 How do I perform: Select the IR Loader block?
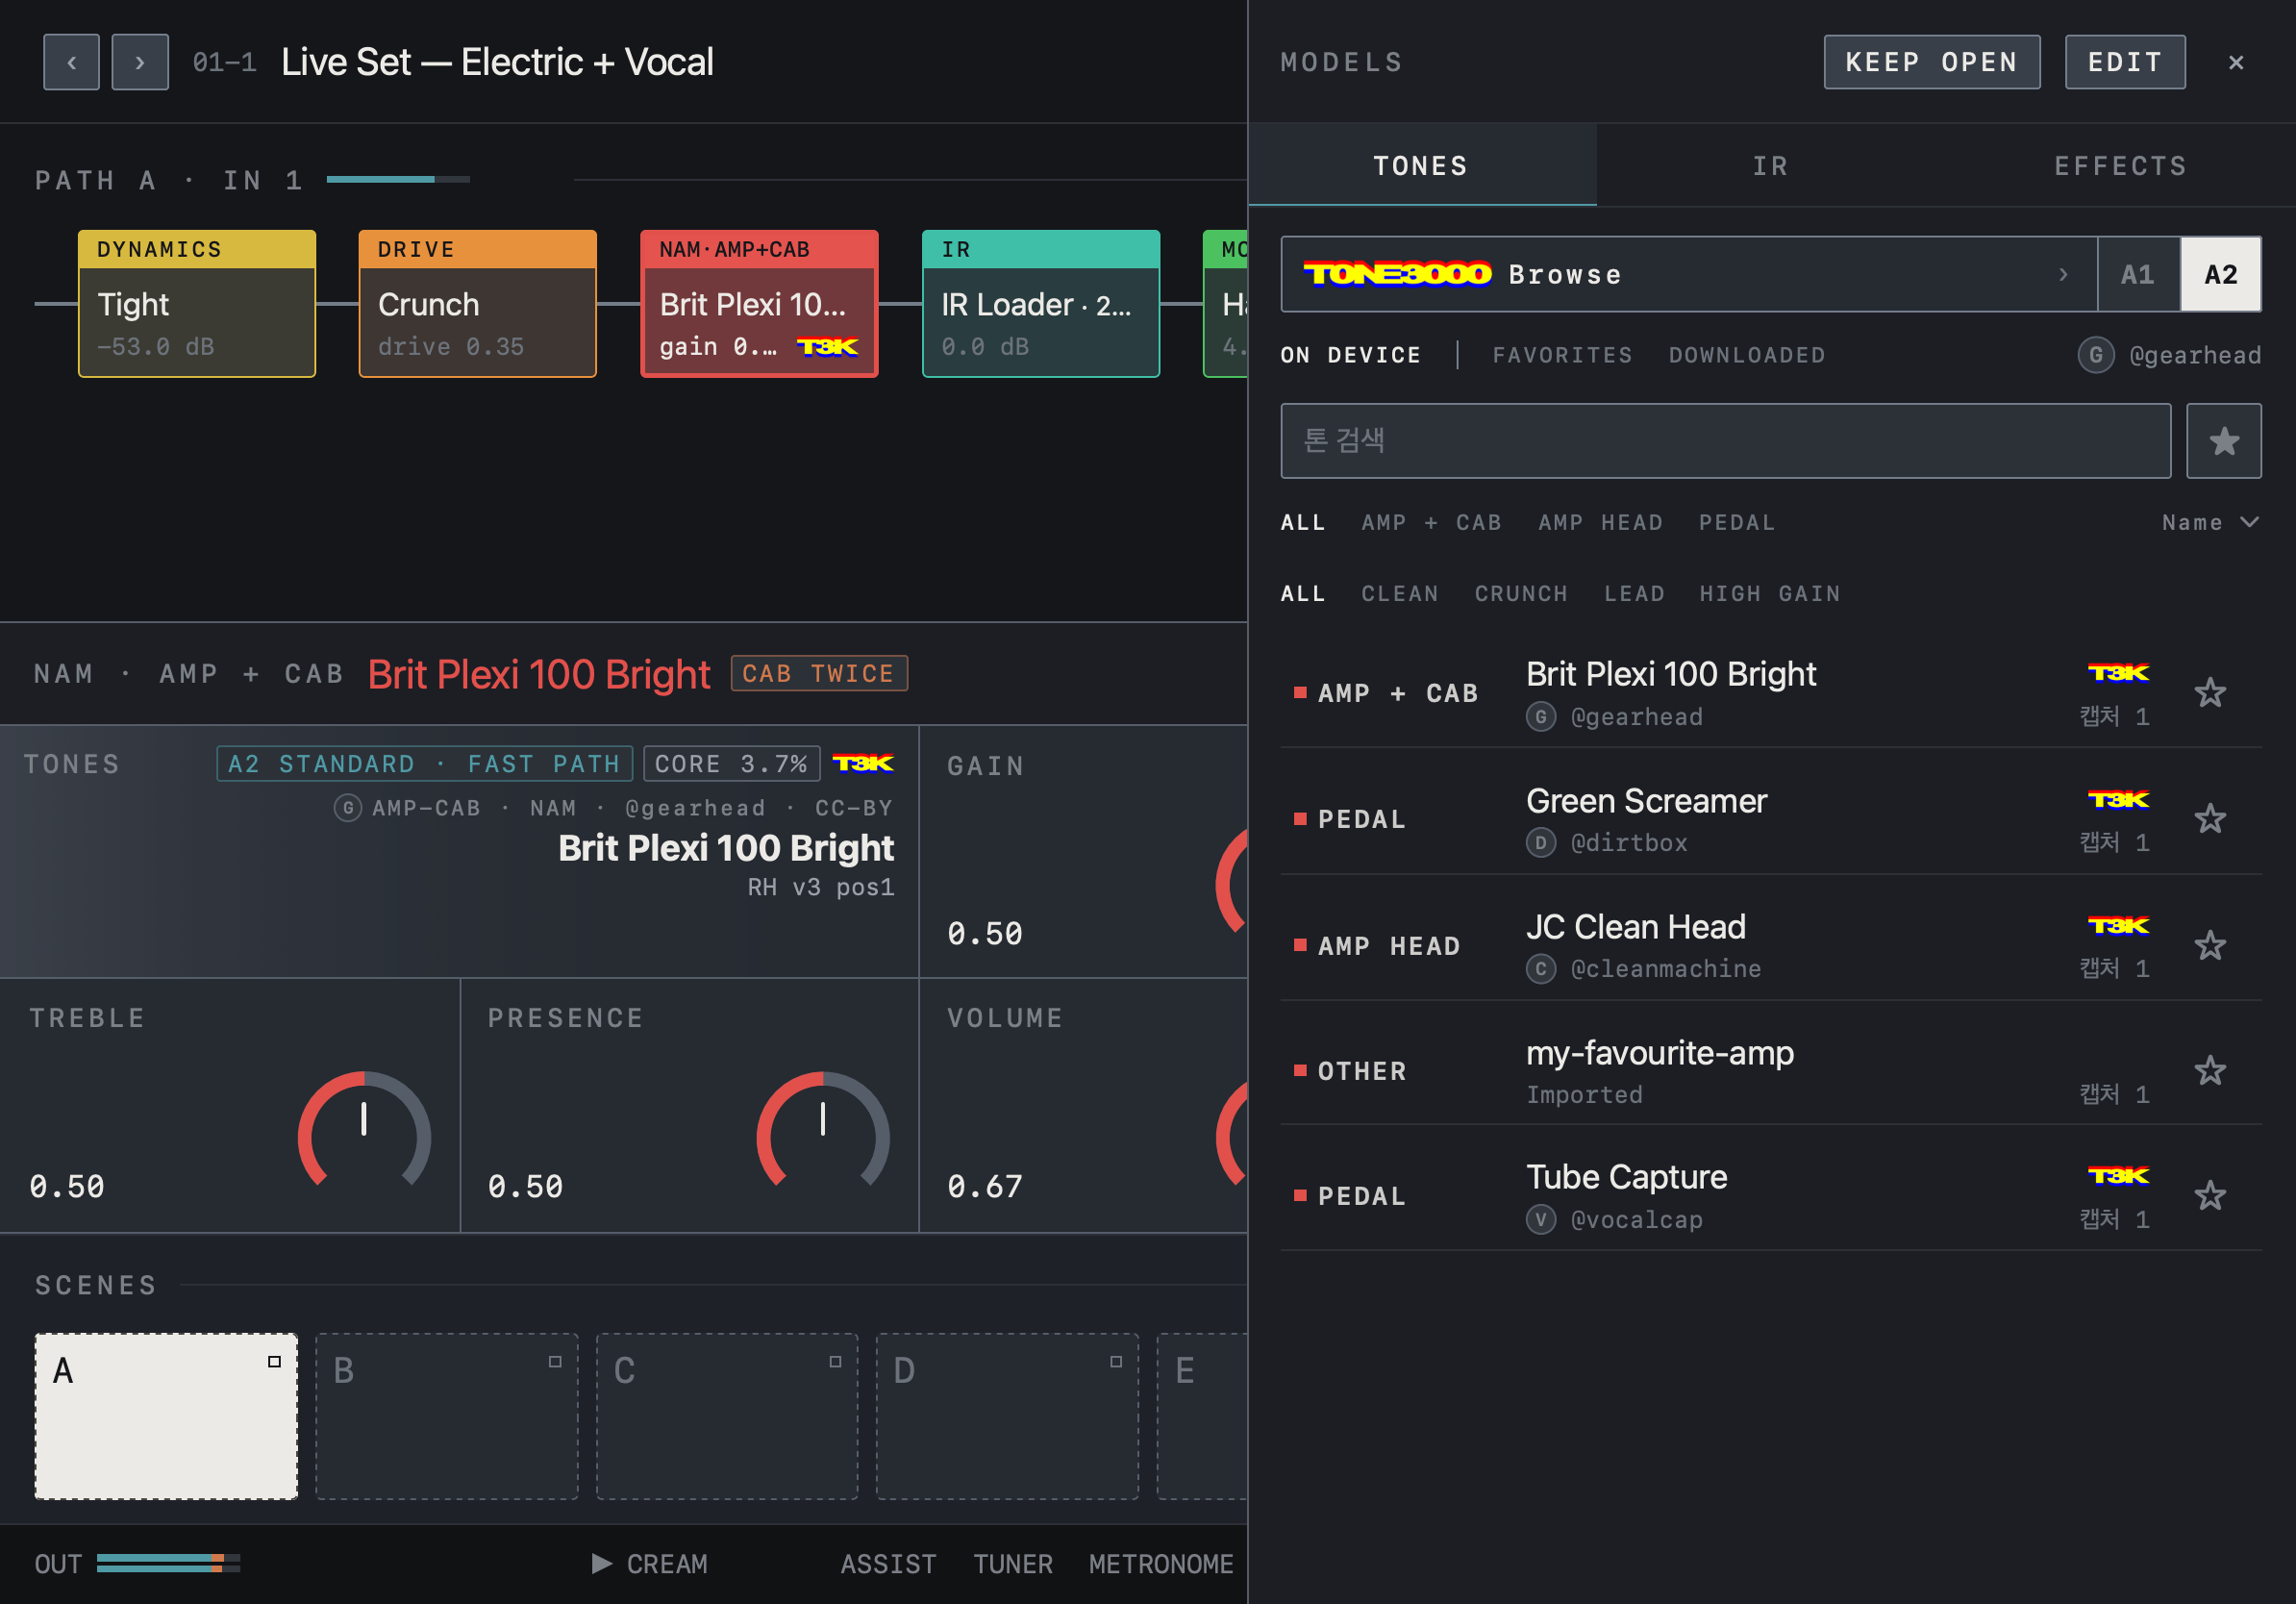[1040, 304]
